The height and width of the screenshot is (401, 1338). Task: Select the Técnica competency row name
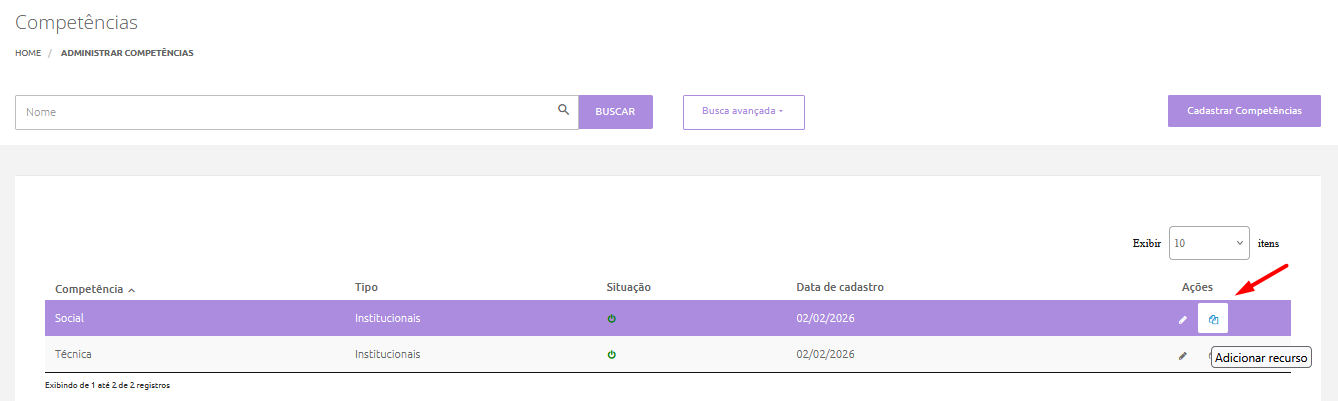73,354
